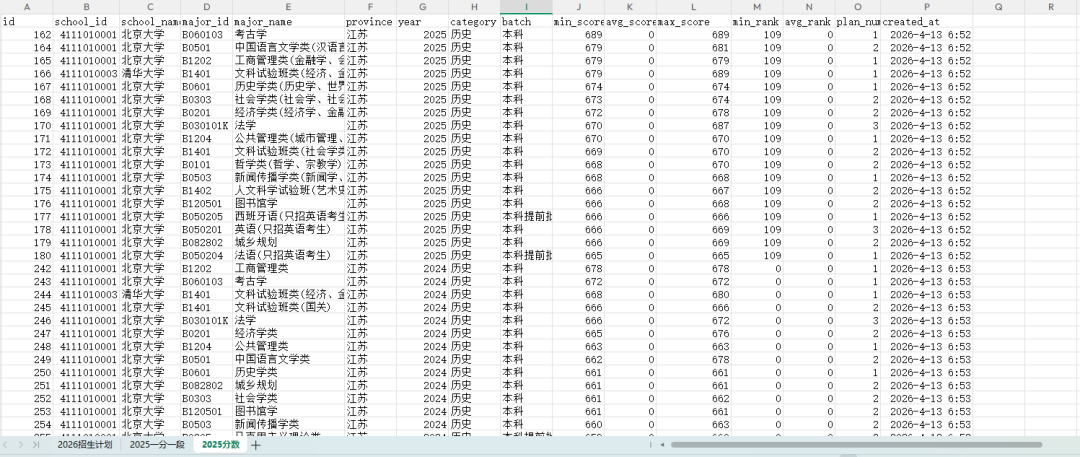Viewport: 1080px width, 457px height.
Task: Select column D header
Action: [207, 7]
